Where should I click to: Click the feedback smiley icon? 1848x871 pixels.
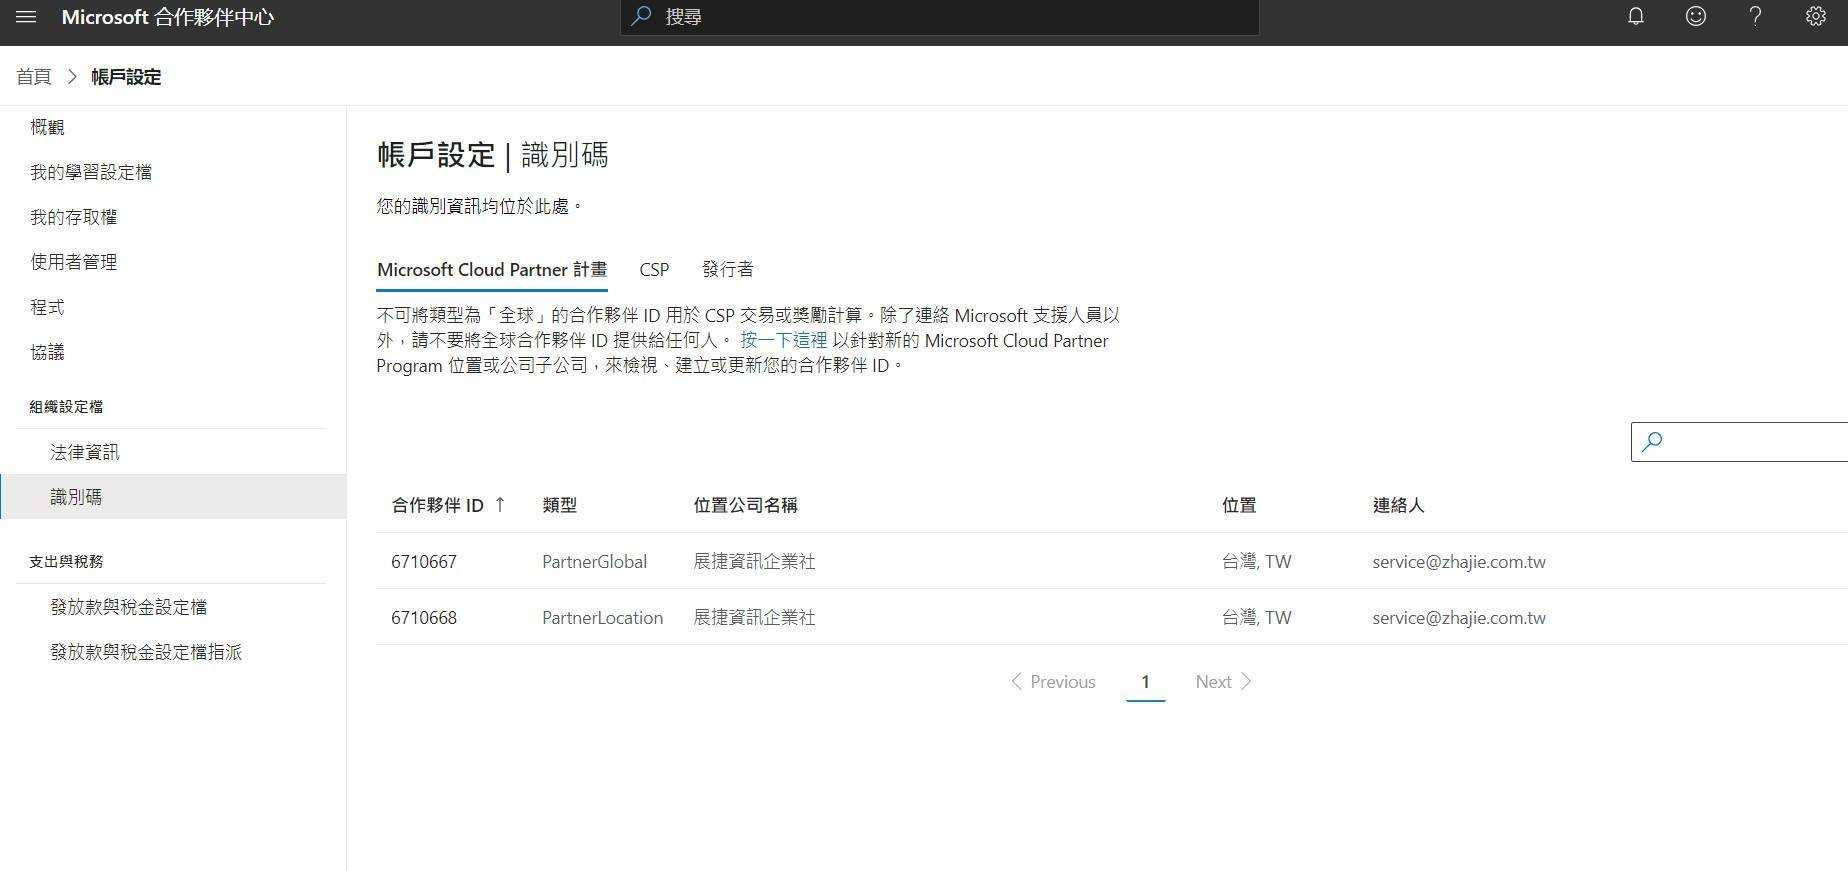click(1696, 16)
